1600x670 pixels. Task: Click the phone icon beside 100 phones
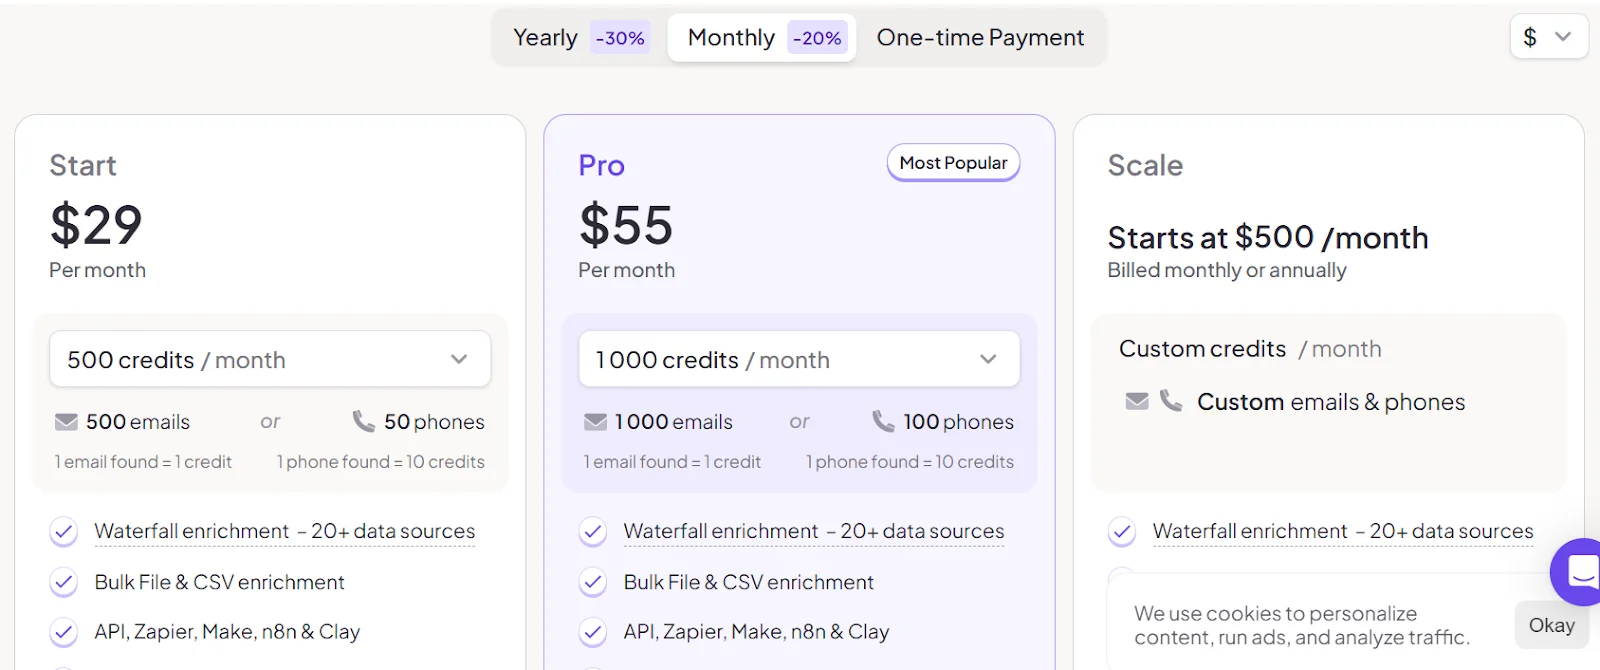click(x=883, y=421)
